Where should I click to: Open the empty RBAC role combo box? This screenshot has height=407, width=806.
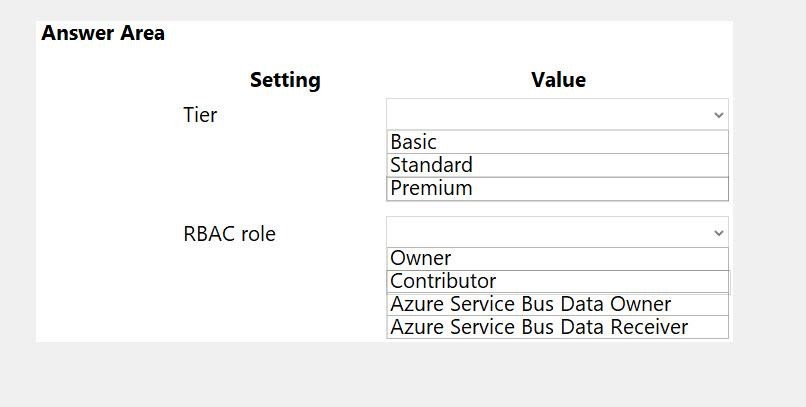(557, 232)
